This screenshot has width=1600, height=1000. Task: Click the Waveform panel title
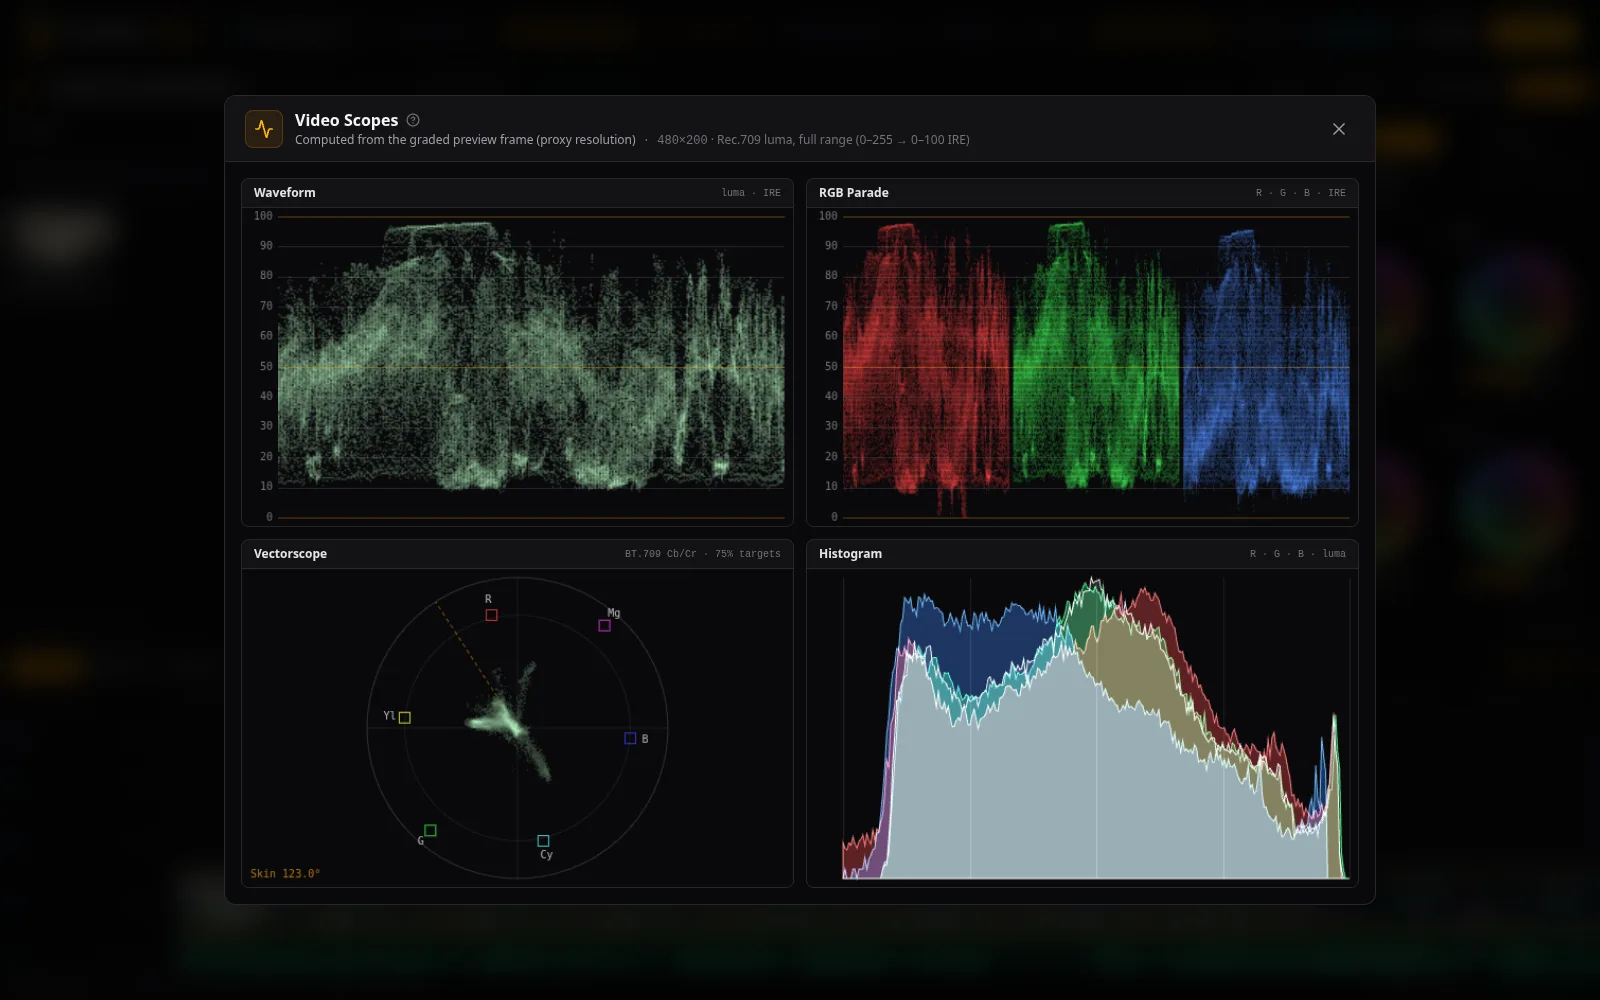[284, 193]
